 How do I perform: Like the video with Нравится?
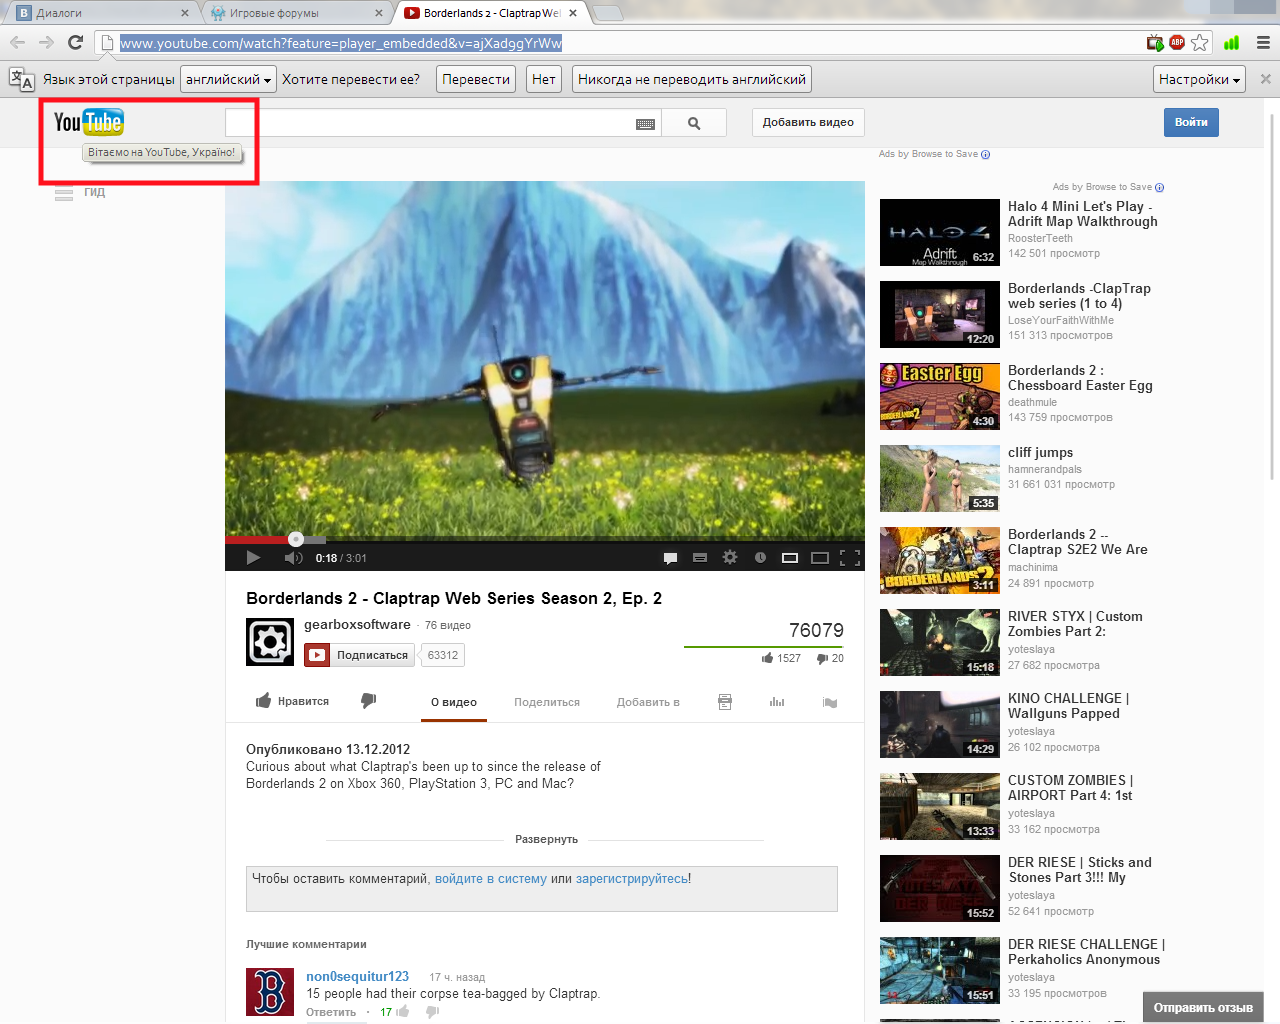coord(292,701)
